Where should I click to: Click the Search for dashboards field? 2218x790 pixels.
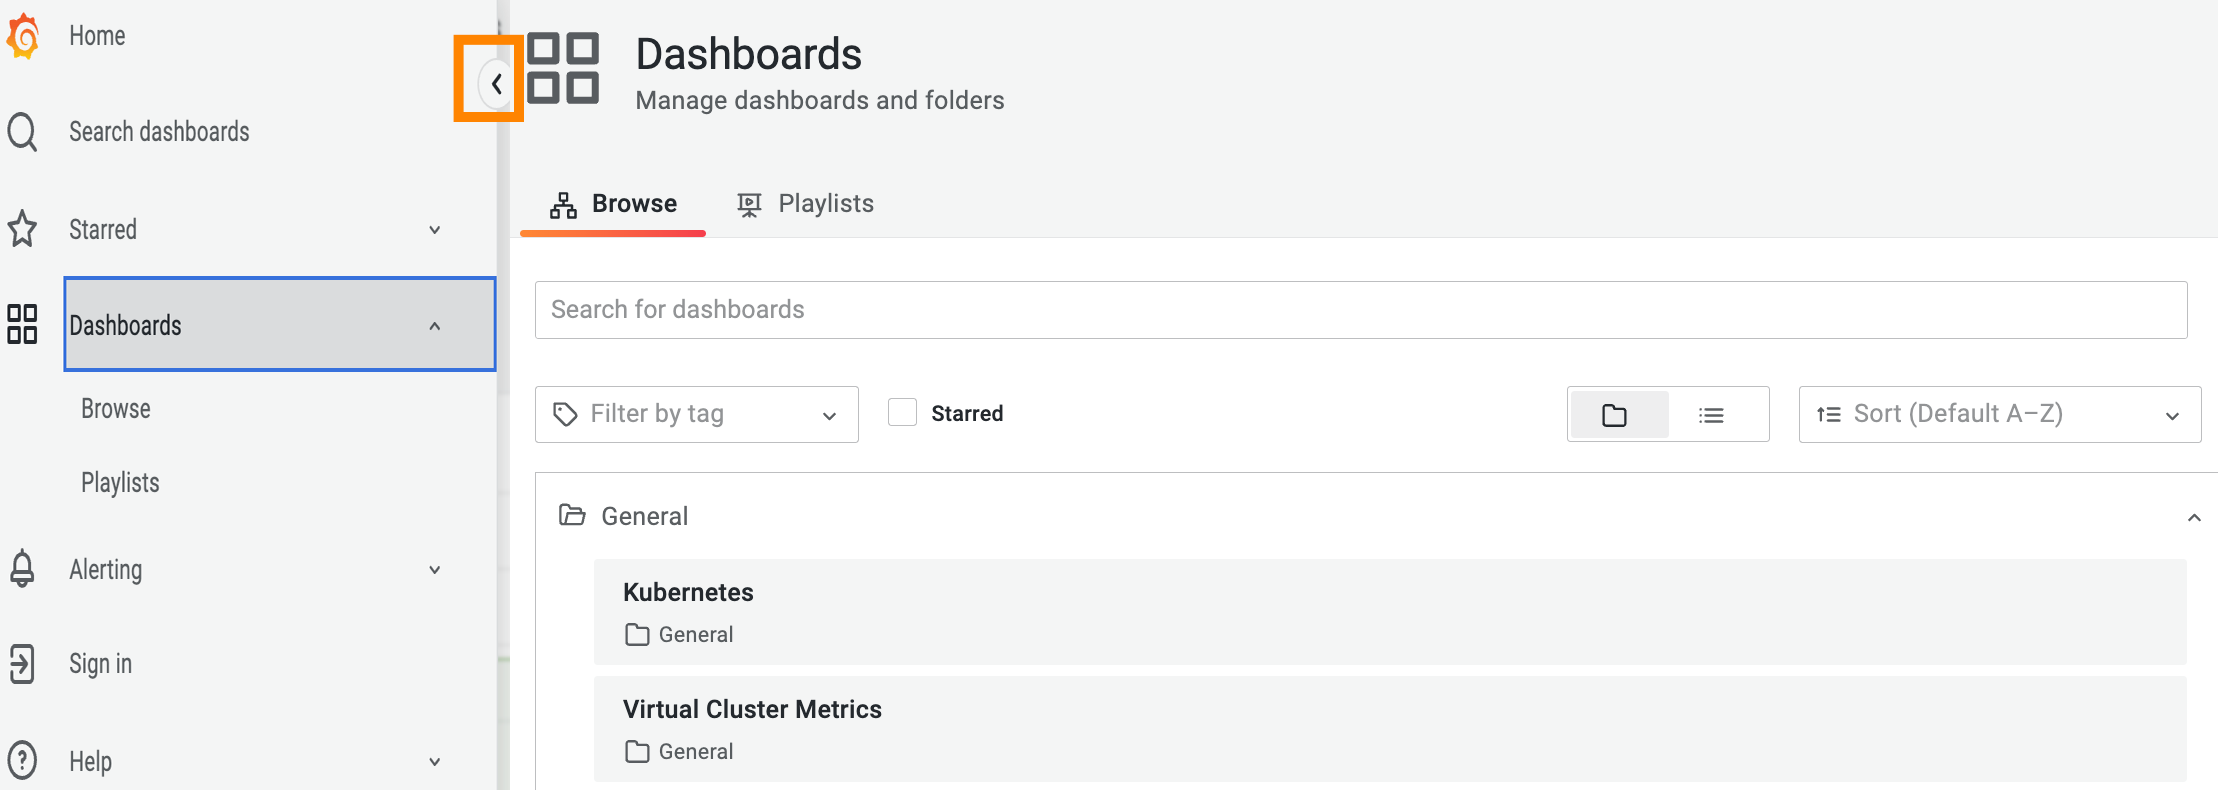pyautogui.click(x=1360, y=310)
